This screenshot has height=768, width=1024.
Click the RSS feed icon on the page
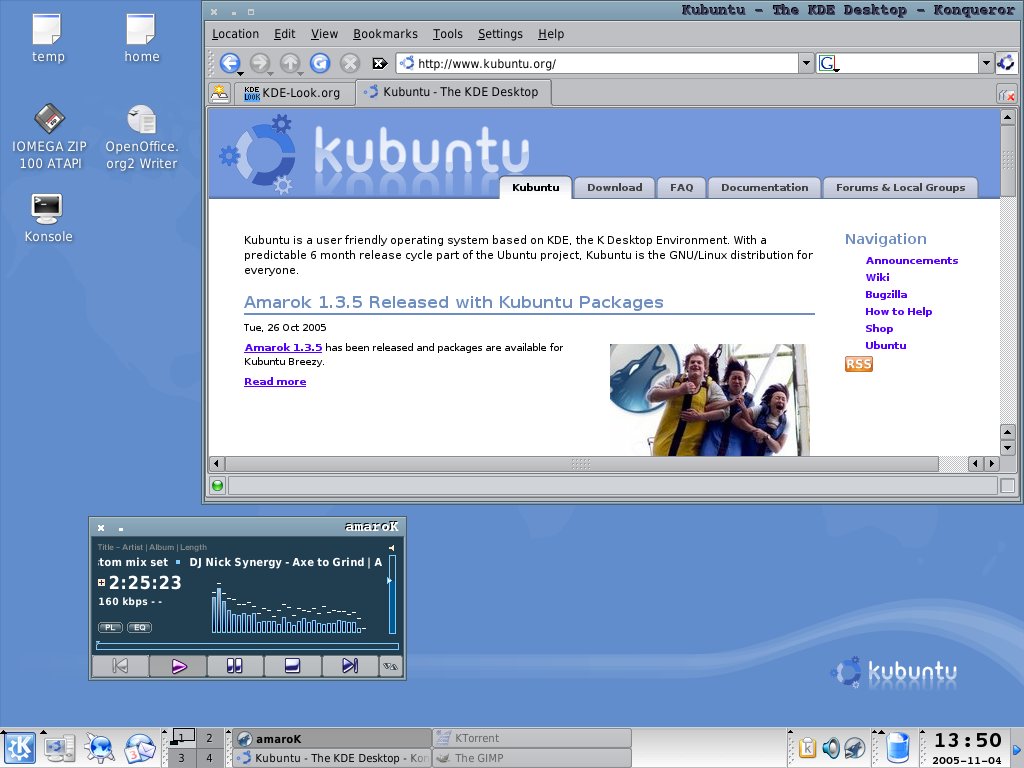click(858, 364)
